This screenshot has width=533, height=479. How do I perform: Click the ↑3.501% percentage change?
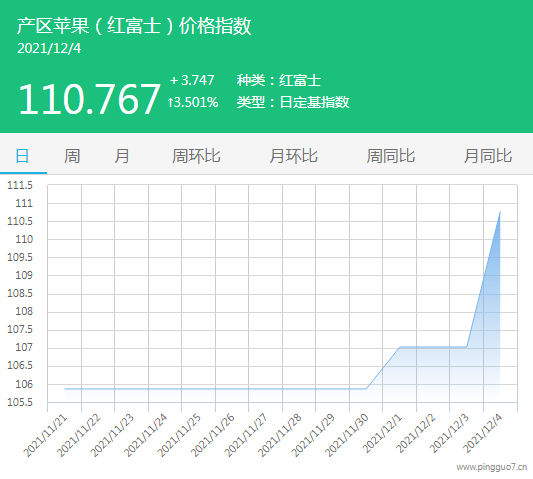[193, 102]
